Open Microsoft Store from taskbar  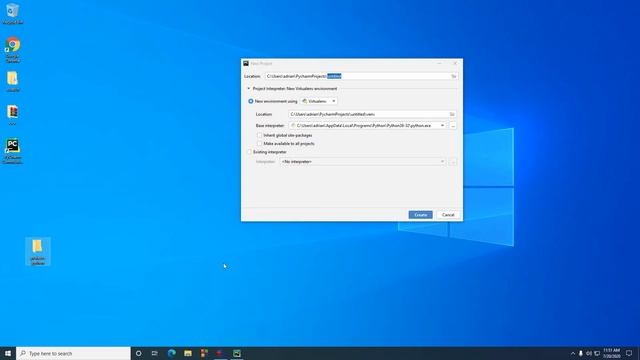204,353
